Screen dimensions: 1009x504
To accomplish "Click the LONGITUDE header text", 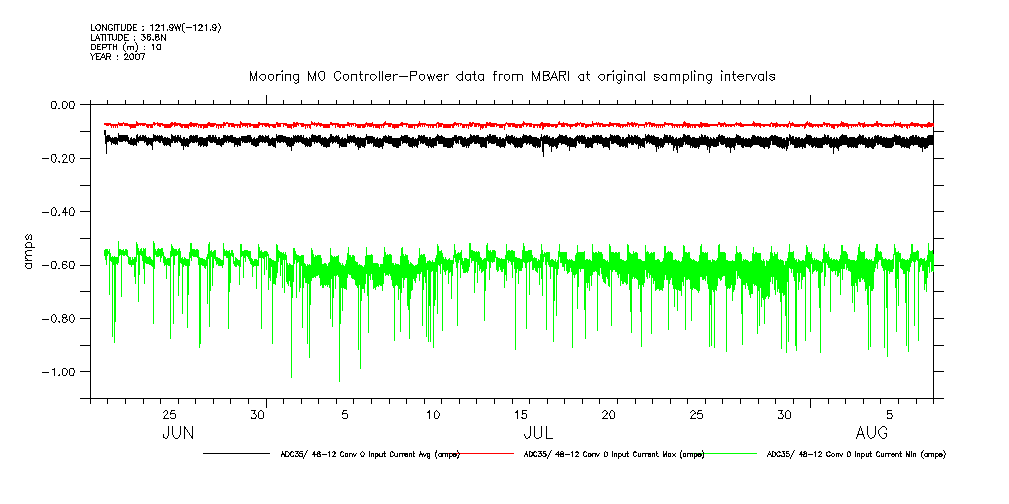I will pyautogui.click(x=155, y=27).
